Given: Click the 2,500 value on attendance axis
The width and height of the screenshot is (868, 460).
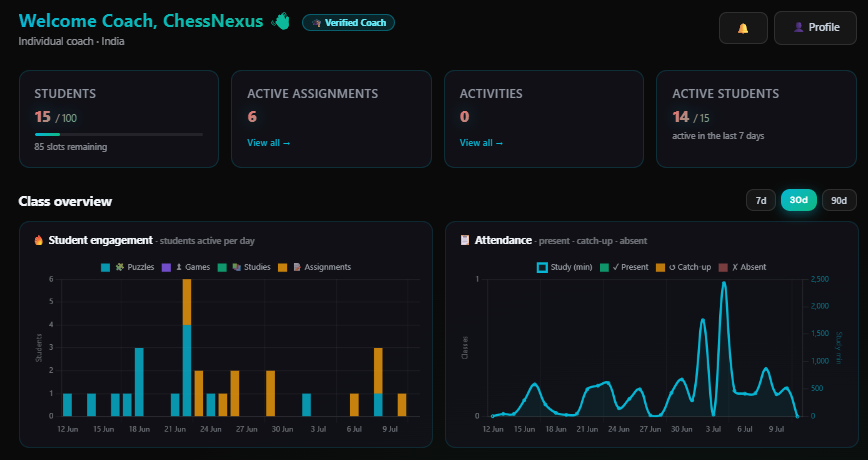Looking at the screenshot, I should [x=820, y=280].
